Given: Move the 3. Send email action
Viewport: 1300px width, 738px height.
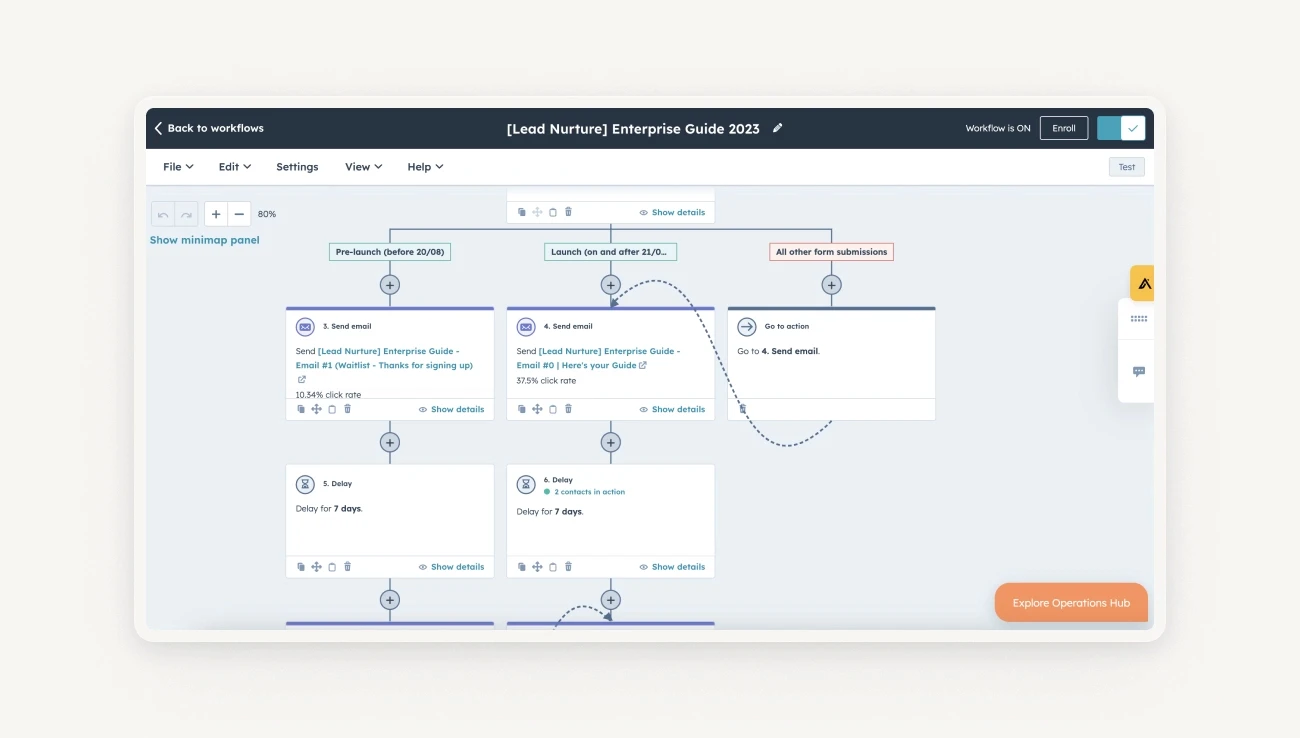Looking at the screenshot, I should pyautogui.click(x=316, y=409).
